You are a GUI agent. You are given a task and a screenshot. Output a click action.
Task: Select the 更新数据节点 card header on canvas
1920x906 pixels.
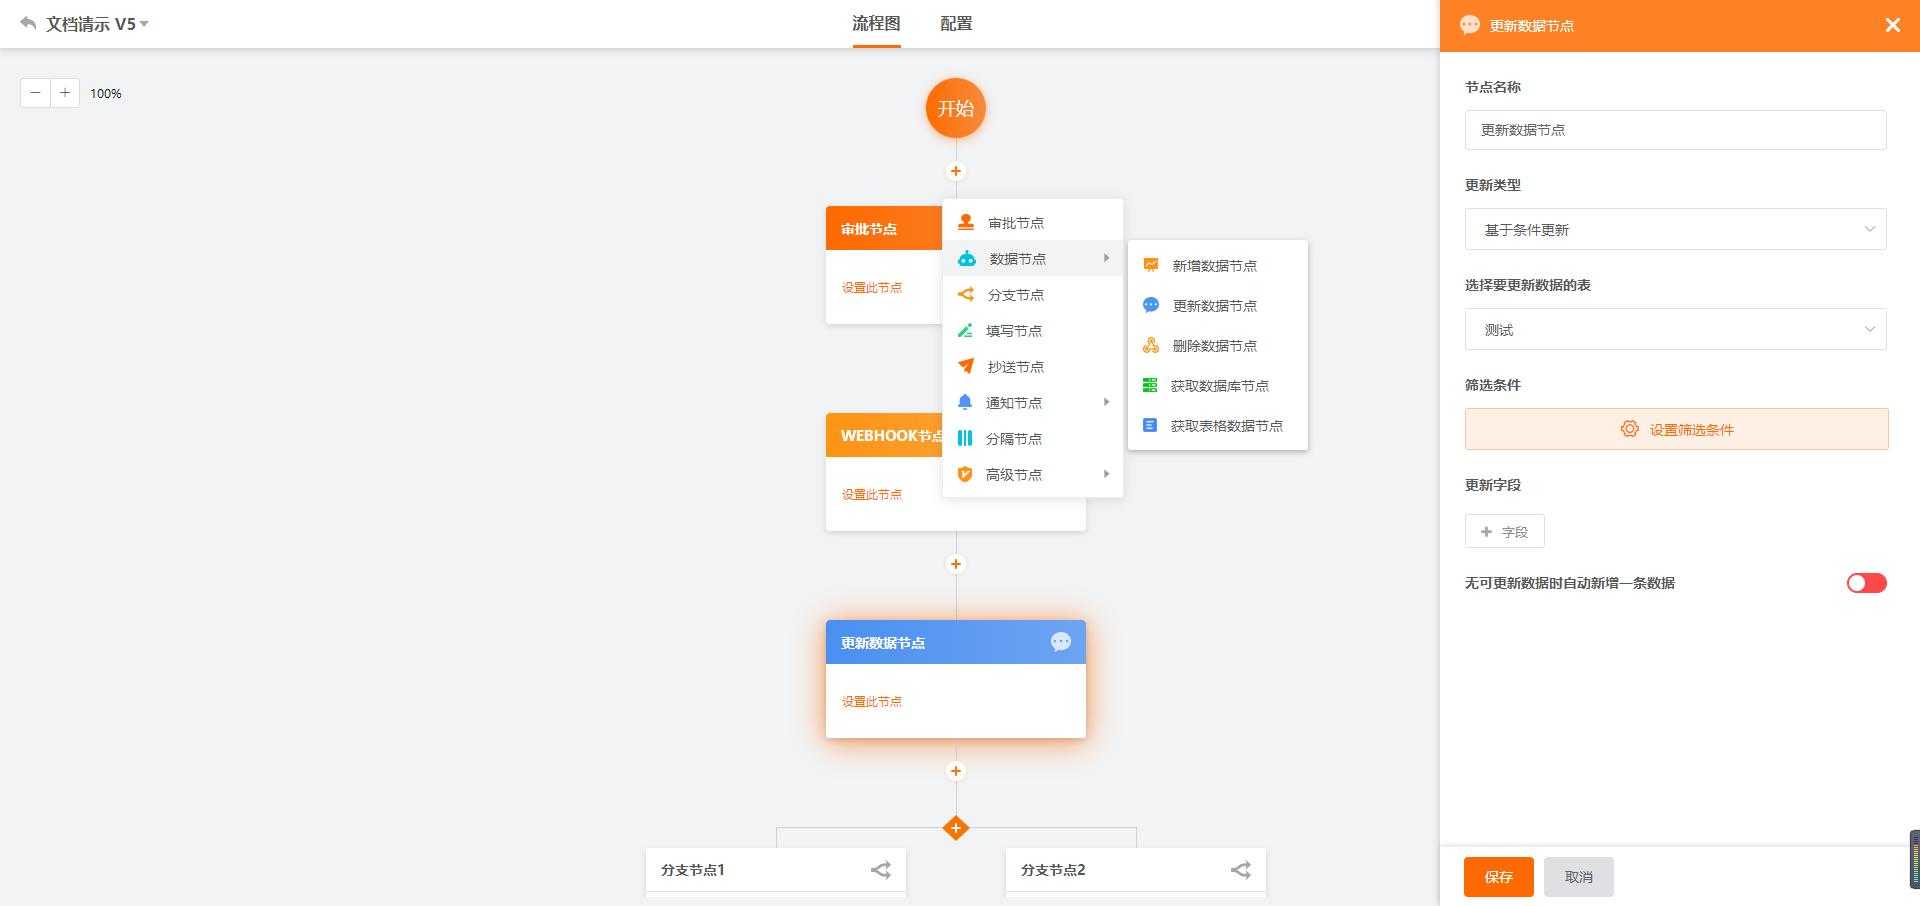(x=956, y=642)
